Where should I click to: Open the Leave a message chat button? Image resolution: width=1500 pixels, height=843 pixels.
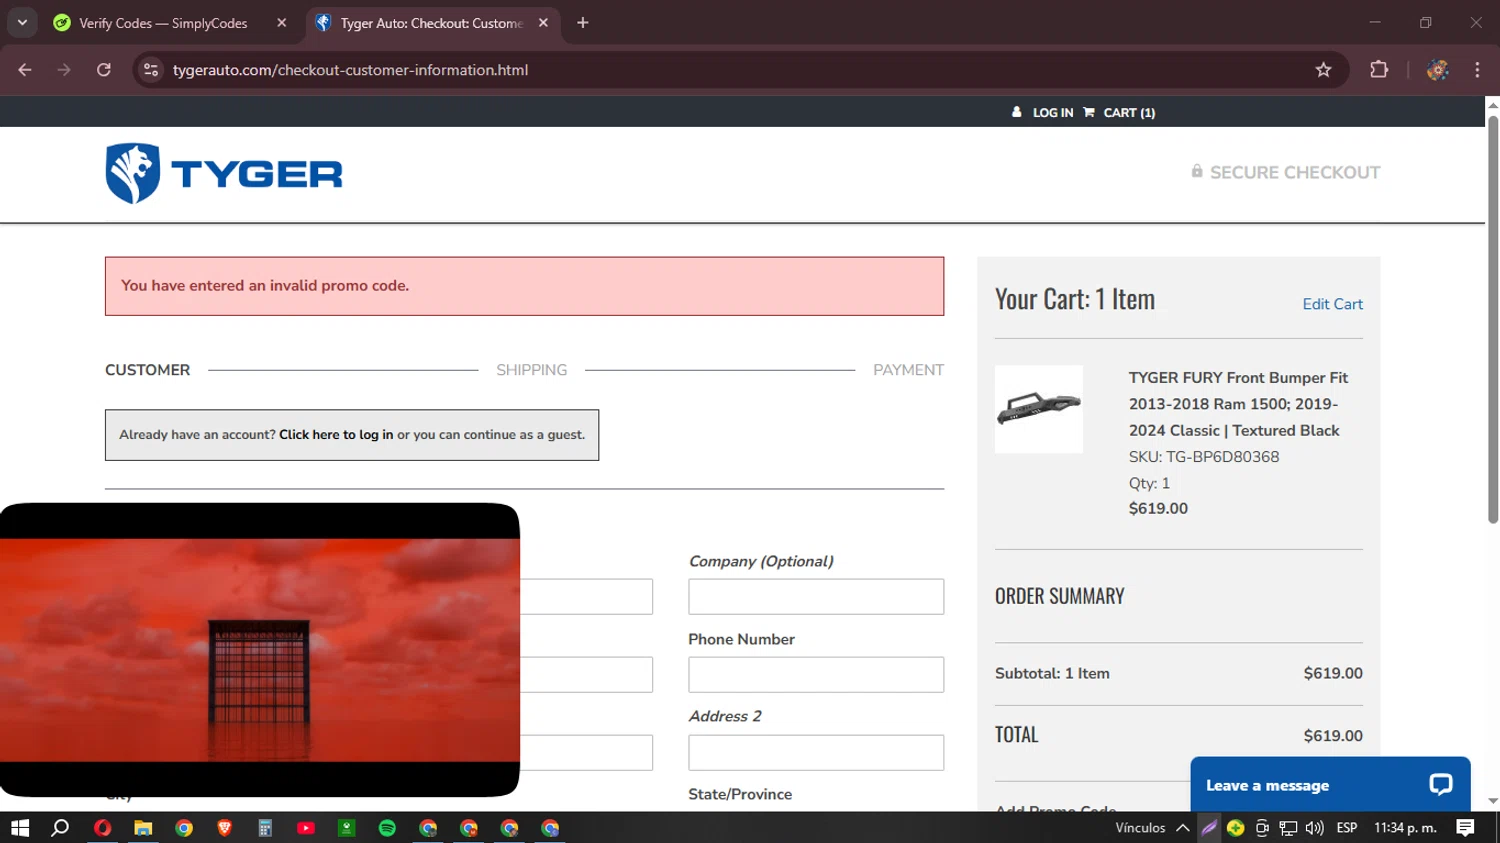click(1330, 785)
